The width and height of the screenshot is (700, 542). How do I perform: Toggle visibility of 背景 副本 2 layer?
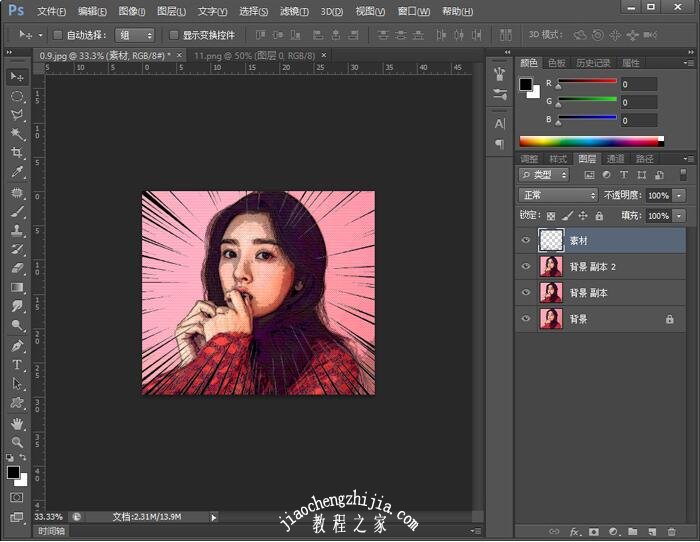(526, 266)
